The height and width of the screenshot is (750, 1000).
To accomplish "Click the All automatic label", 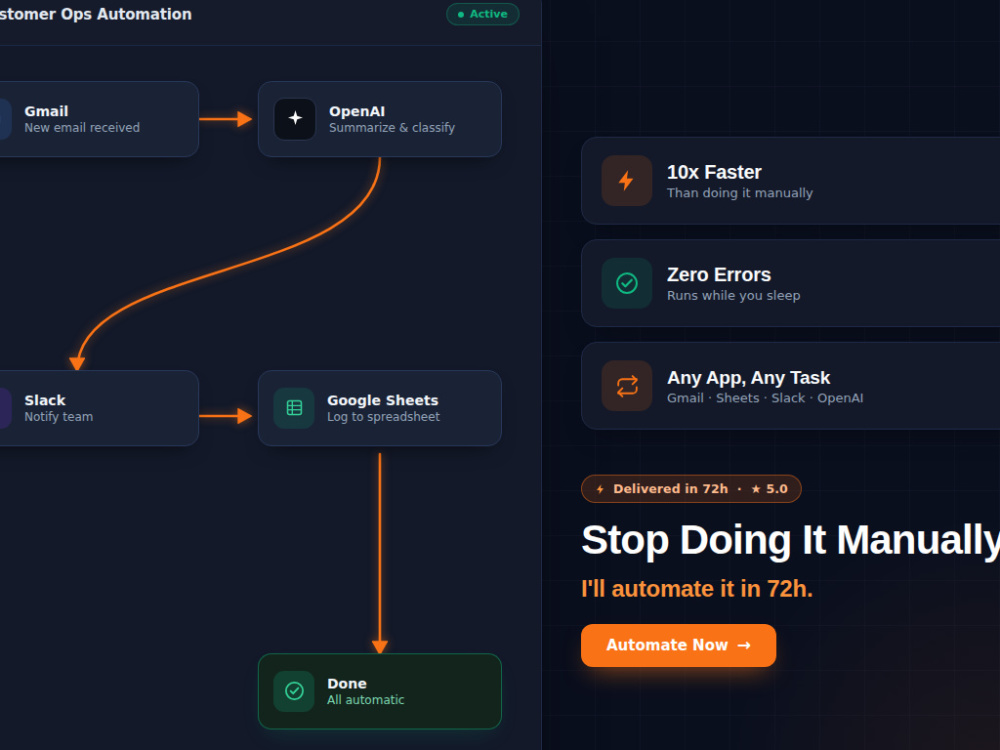I will click(365, 700).
